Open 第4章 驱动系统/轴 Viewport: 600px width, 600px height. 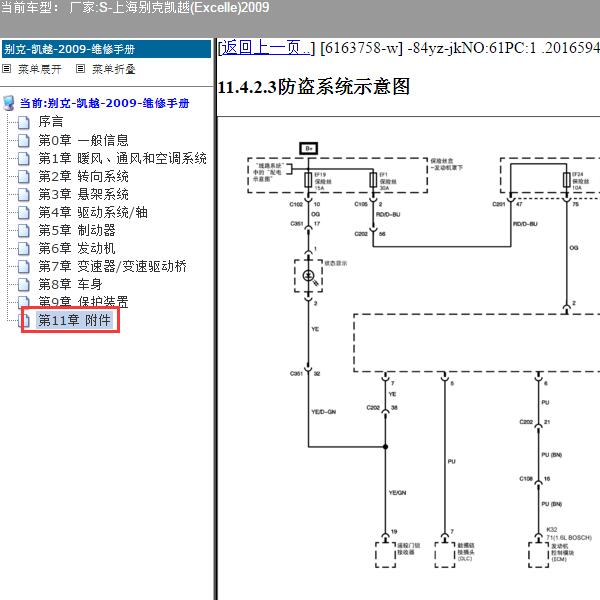[93, 212]
